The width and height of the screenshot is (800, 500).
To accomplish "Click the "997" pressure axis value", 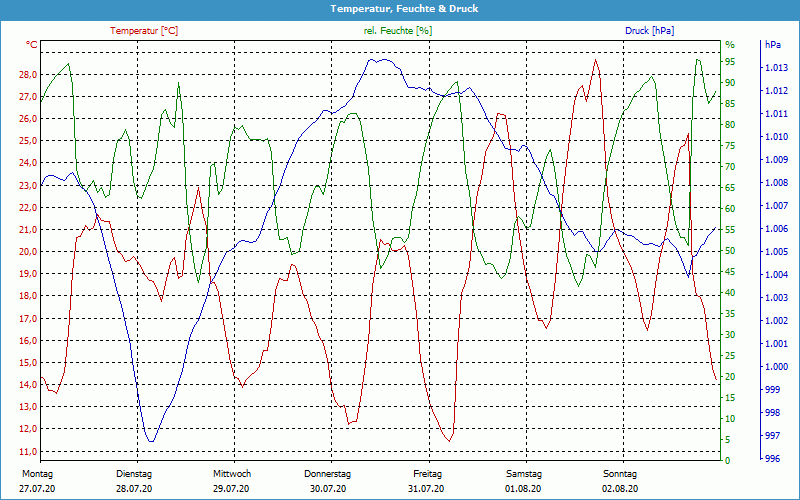I will tap(772, 435).
